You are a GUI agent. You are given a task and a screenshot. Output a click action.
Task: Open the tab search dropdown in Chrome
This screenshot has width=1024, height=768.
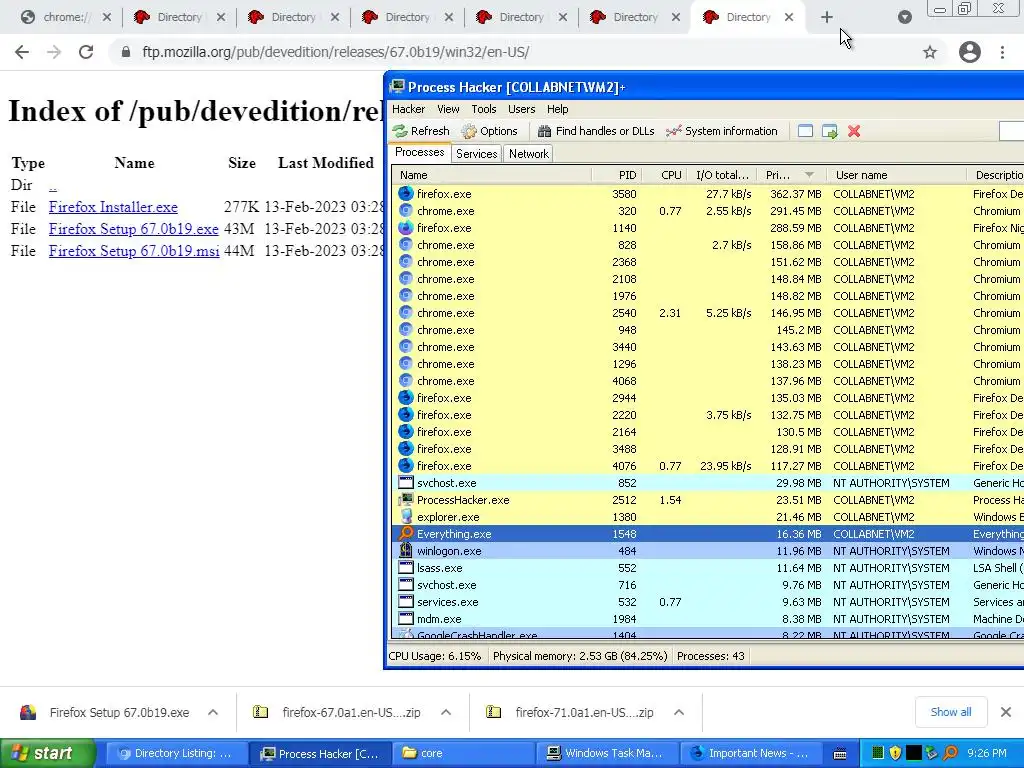coord(904,18)
